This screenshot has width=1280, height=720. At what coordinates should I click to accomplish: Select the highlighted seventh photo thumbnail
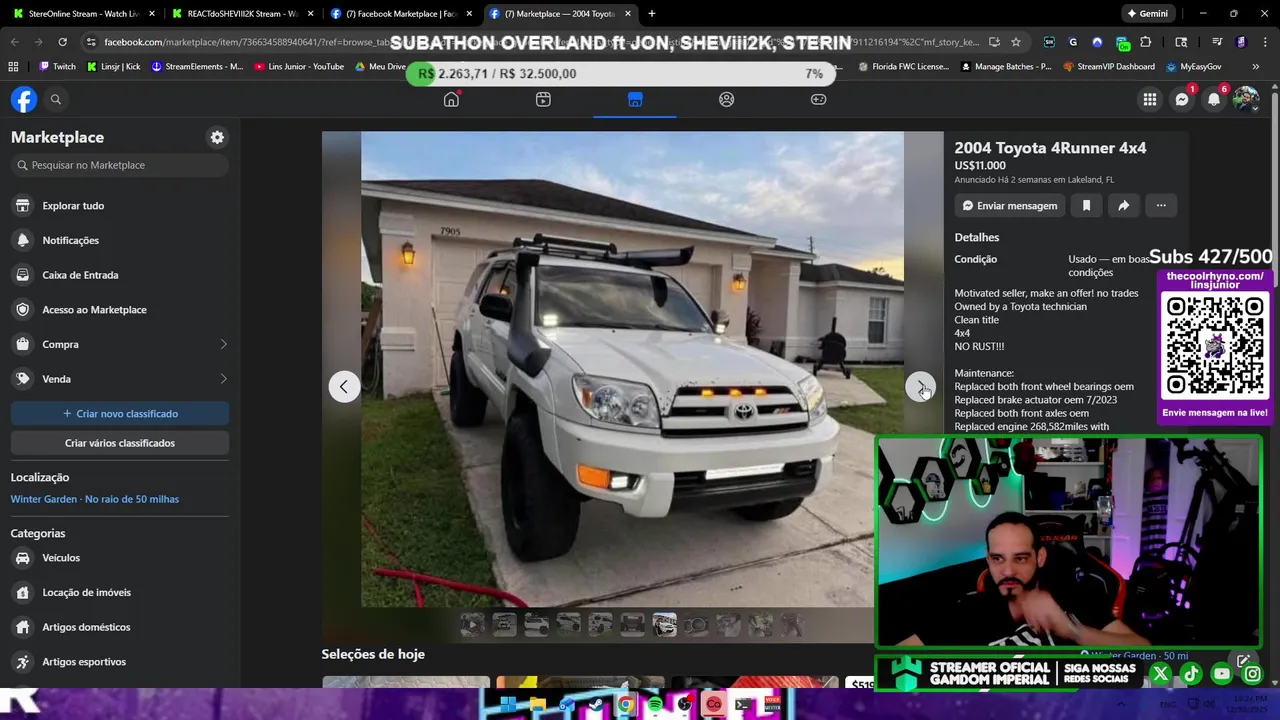pos(664,625)
